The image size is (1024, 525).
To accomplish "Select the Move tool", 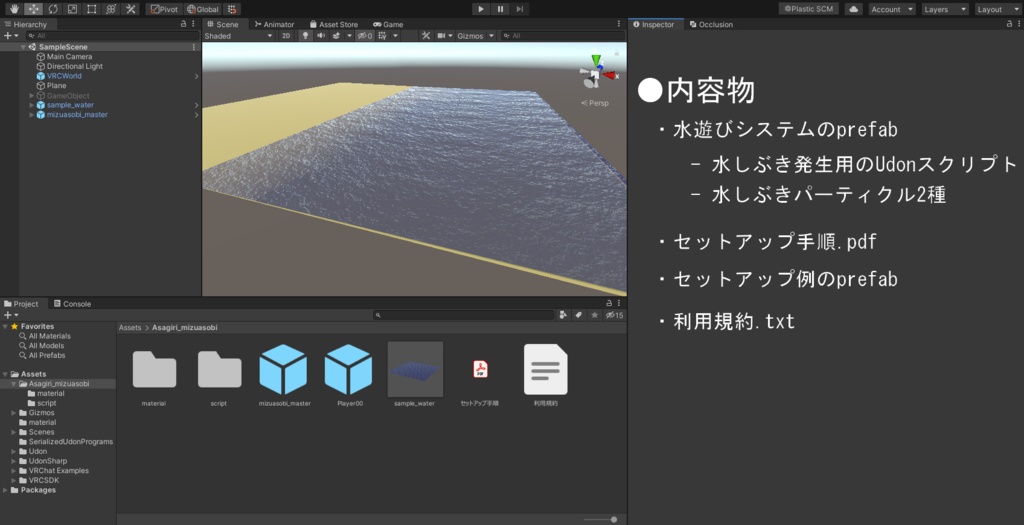I will (x=33, y=9).
